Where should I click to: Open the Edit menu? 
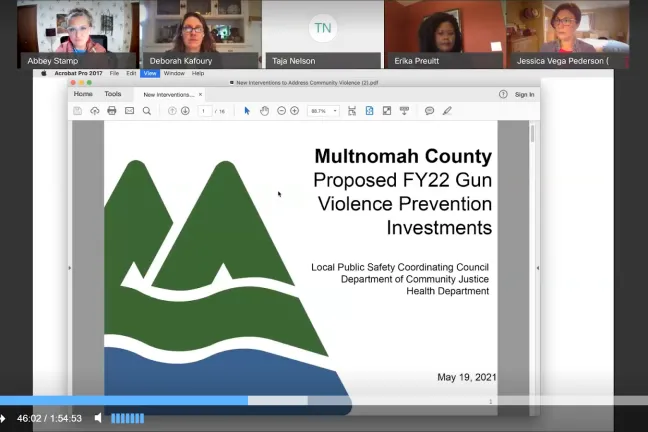point(131,73)
